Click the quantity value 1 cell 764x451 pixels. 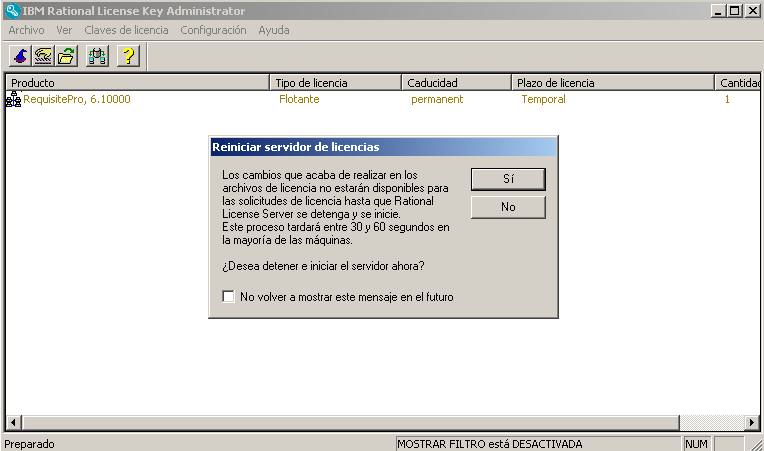tap(727, 99)
